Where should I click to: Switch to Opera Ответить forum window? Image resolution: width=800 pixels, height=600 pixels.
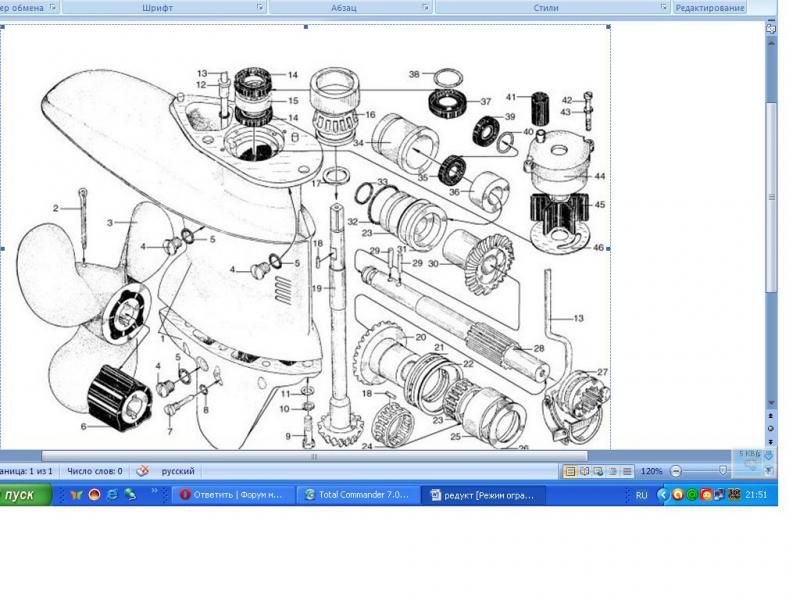[x=233, y=494]
